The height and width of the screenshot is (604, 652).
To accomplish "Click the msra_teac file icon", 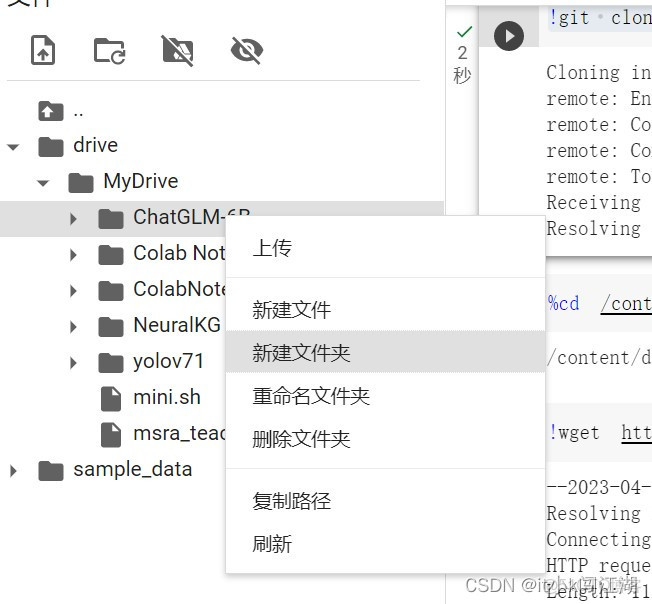I will 111,435.
